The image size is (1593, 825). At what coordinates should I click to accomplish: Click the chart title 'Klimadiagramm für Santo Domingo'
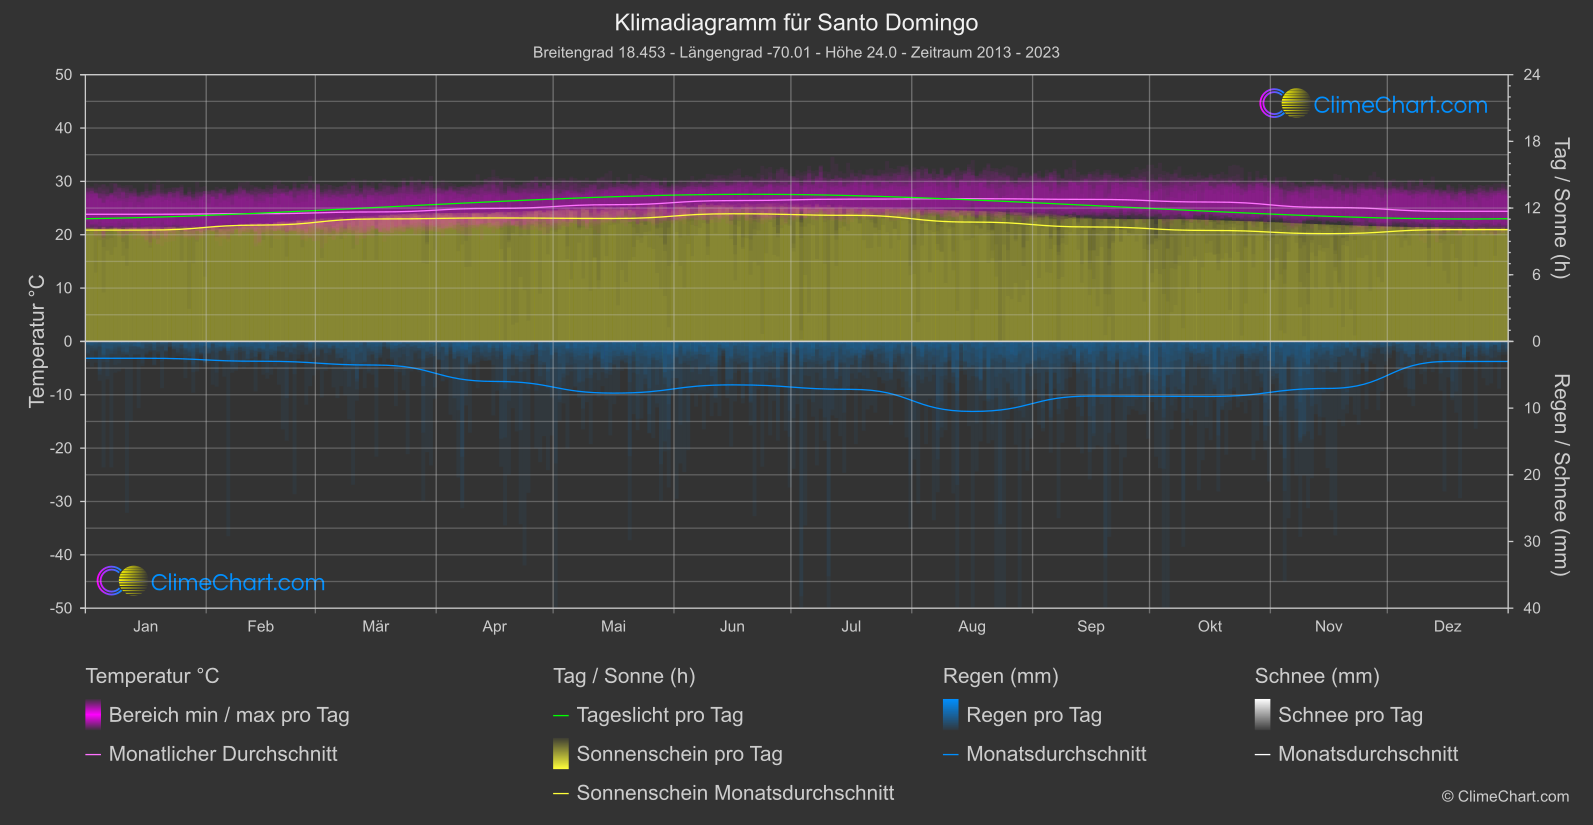[796, 22]
